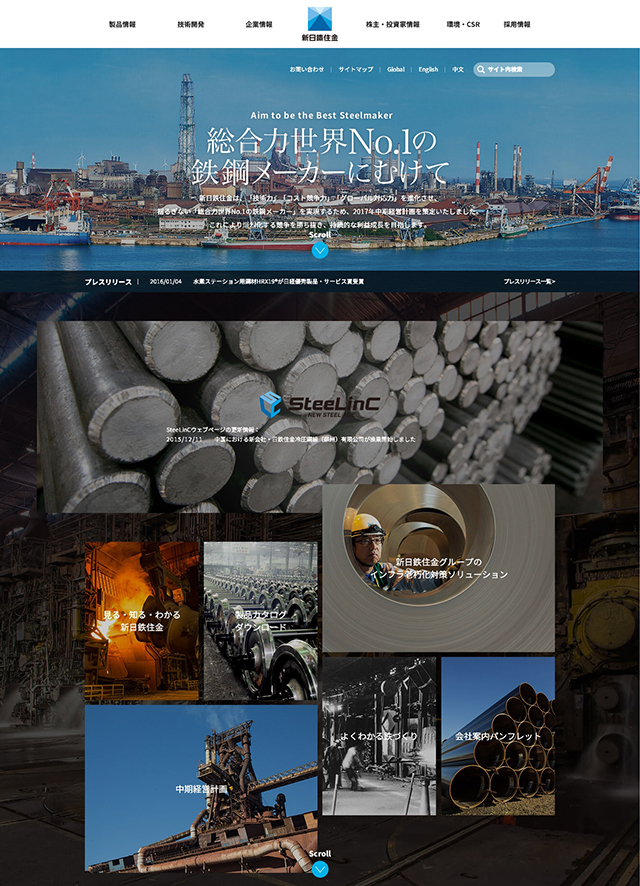Open 採用情報 recruitment page
This screenshot has width=640, height=886.
517,23
